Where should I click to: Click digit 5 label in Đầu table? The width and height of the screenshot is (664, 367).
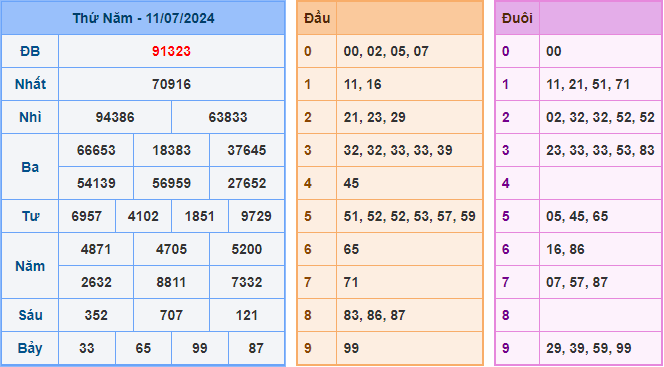(308, 216)
